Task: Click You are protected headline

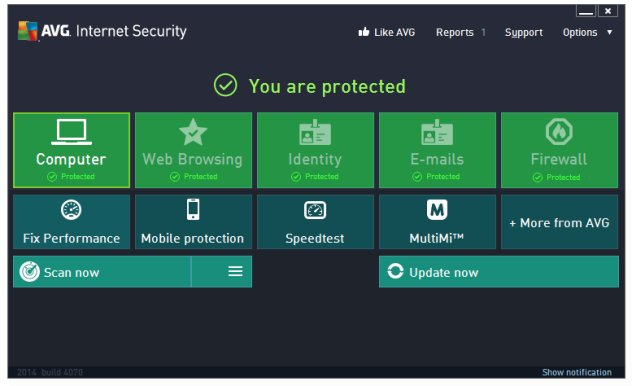Action: tap(327, 86)
